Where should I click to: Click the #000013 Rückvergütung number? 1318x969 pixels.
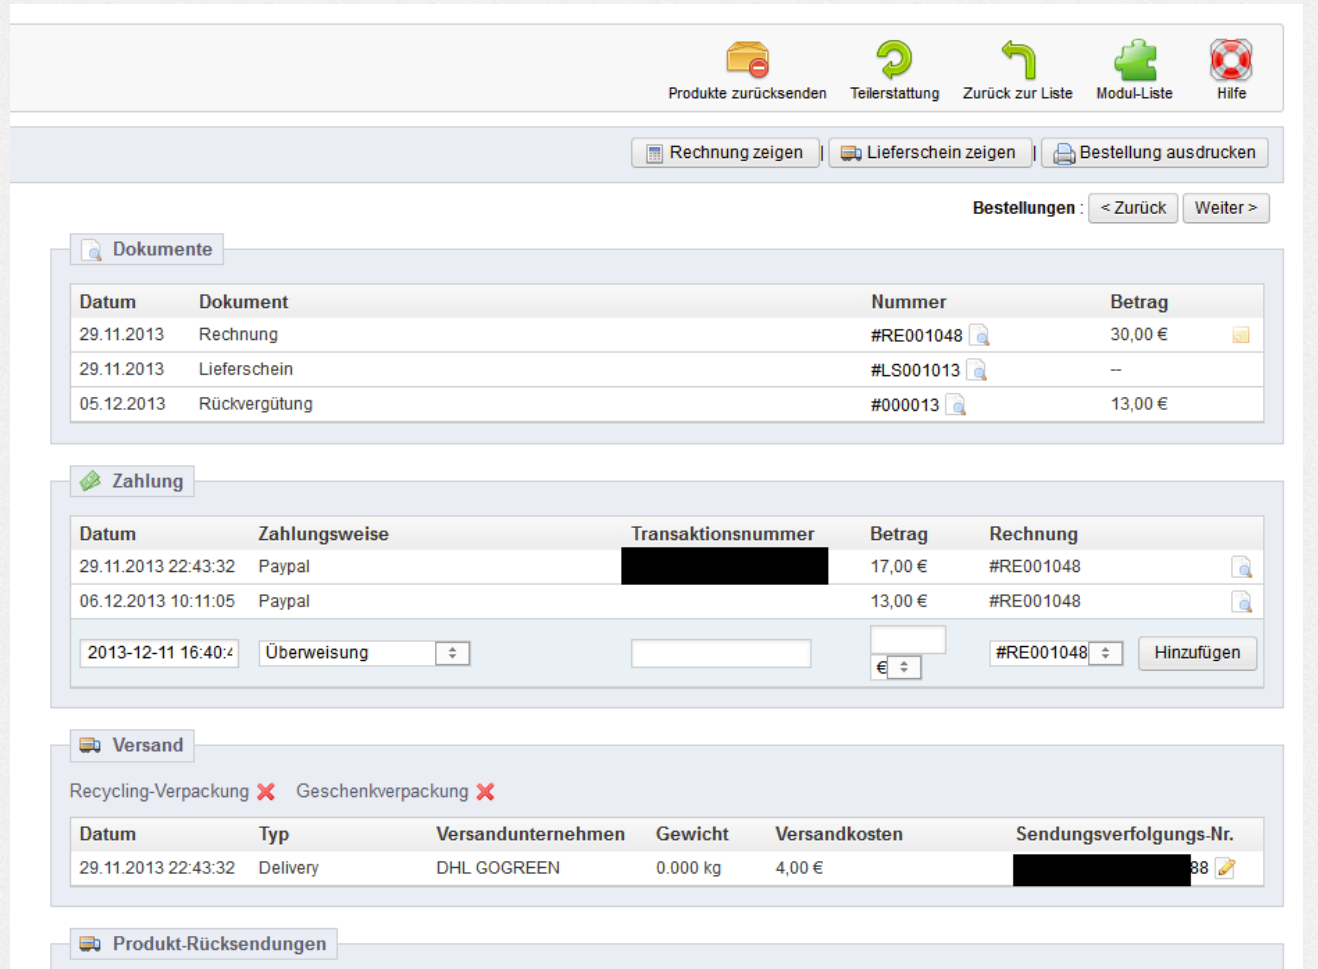[905, 405]
